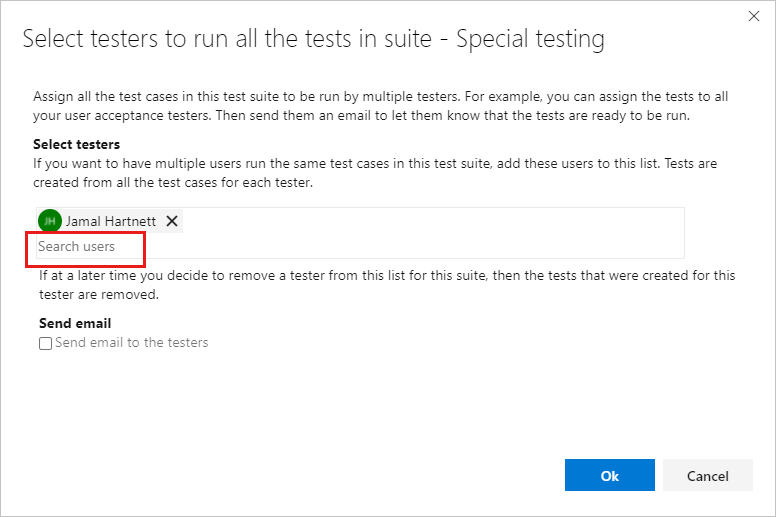
Task: Click 'Special testing' suite name in the title
Action: [x=529, y=40]
